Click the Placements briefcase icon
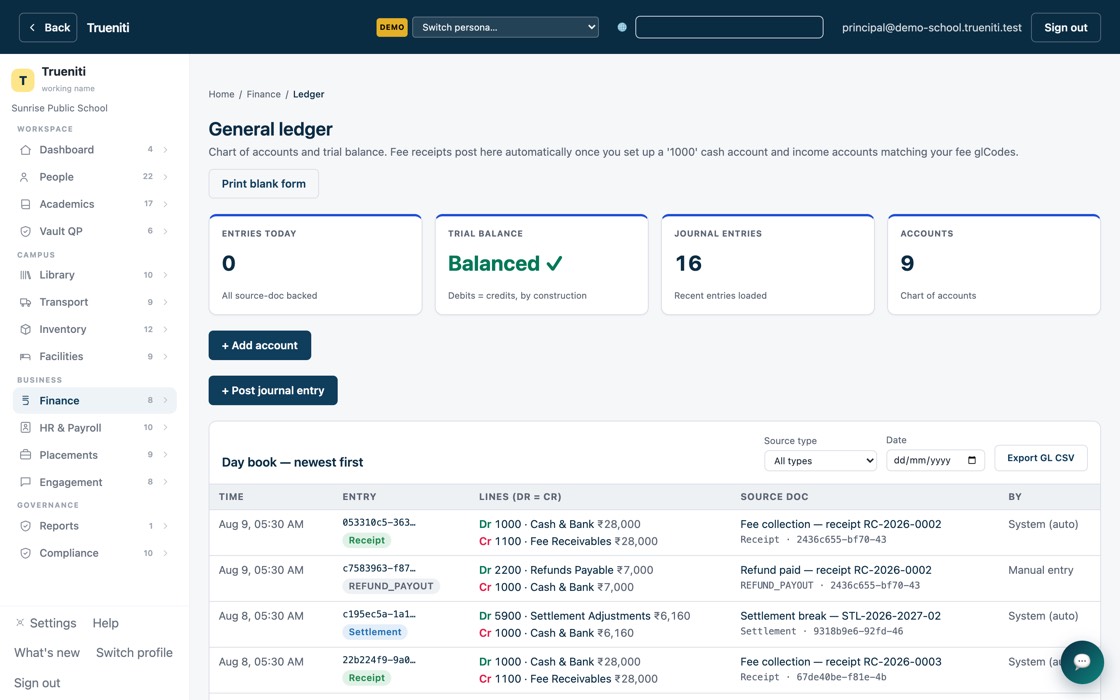Viewport: 1120px width, 700px height. tap(25, 455)
